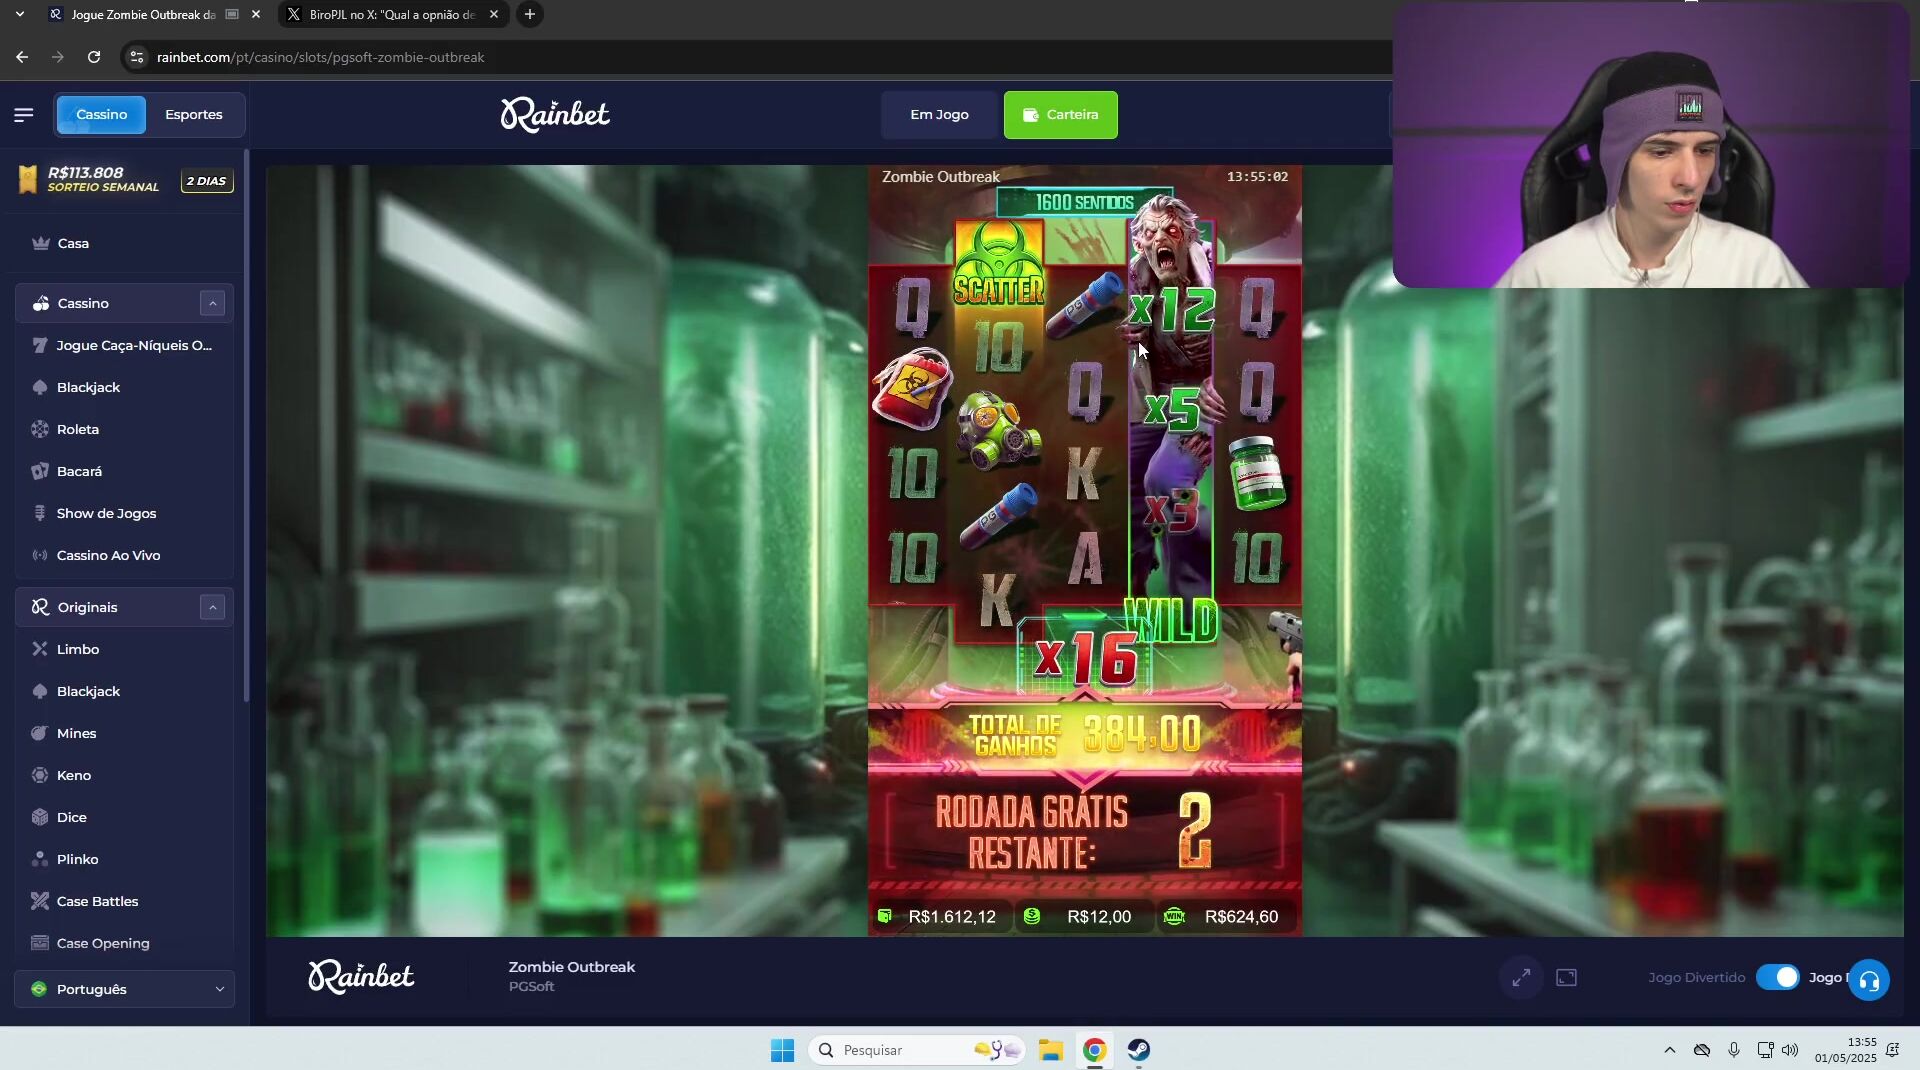Click the sidebar scrollbar
This screenshot has height=1070, width=1920.
(x=246, y=428)
